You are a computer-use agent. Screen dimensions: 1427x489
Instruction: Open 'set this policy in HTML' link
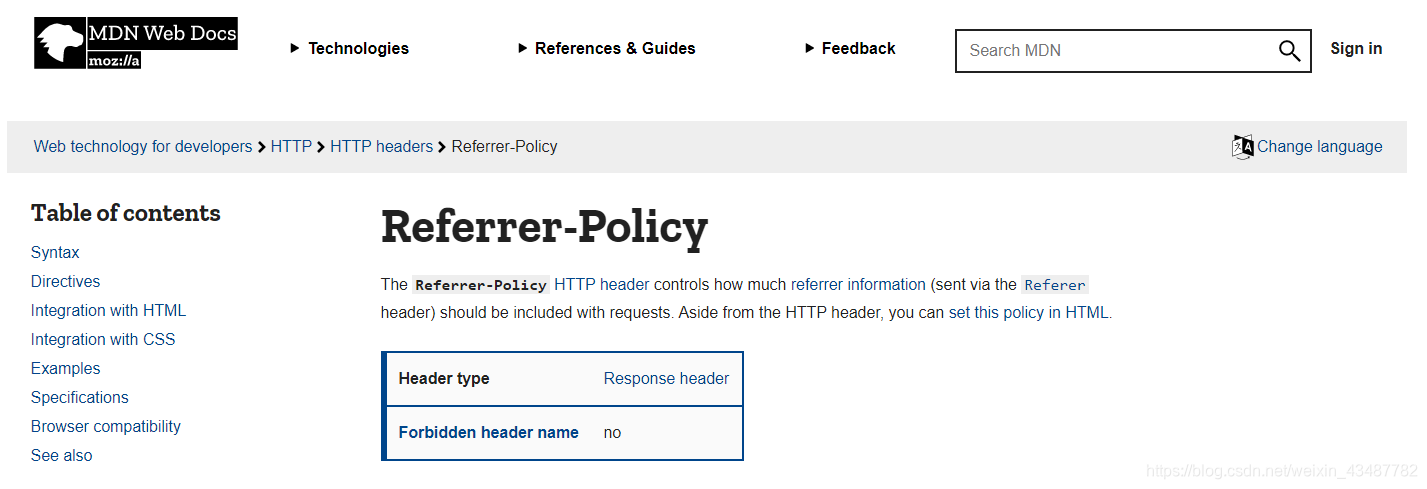point(1028,312)
